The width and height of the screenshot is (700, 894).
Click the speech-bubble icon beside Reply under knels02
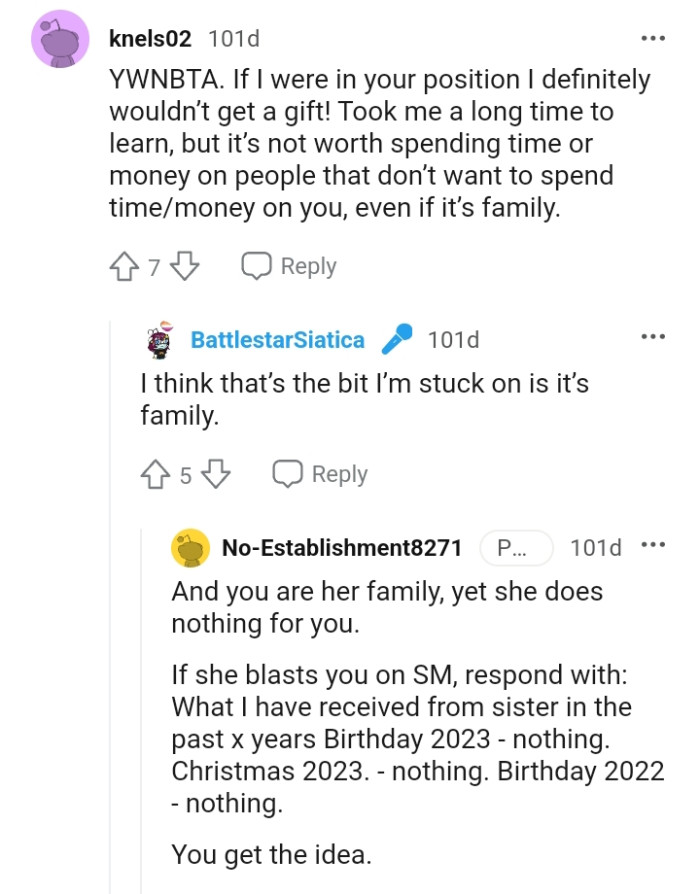coord(257,266)
